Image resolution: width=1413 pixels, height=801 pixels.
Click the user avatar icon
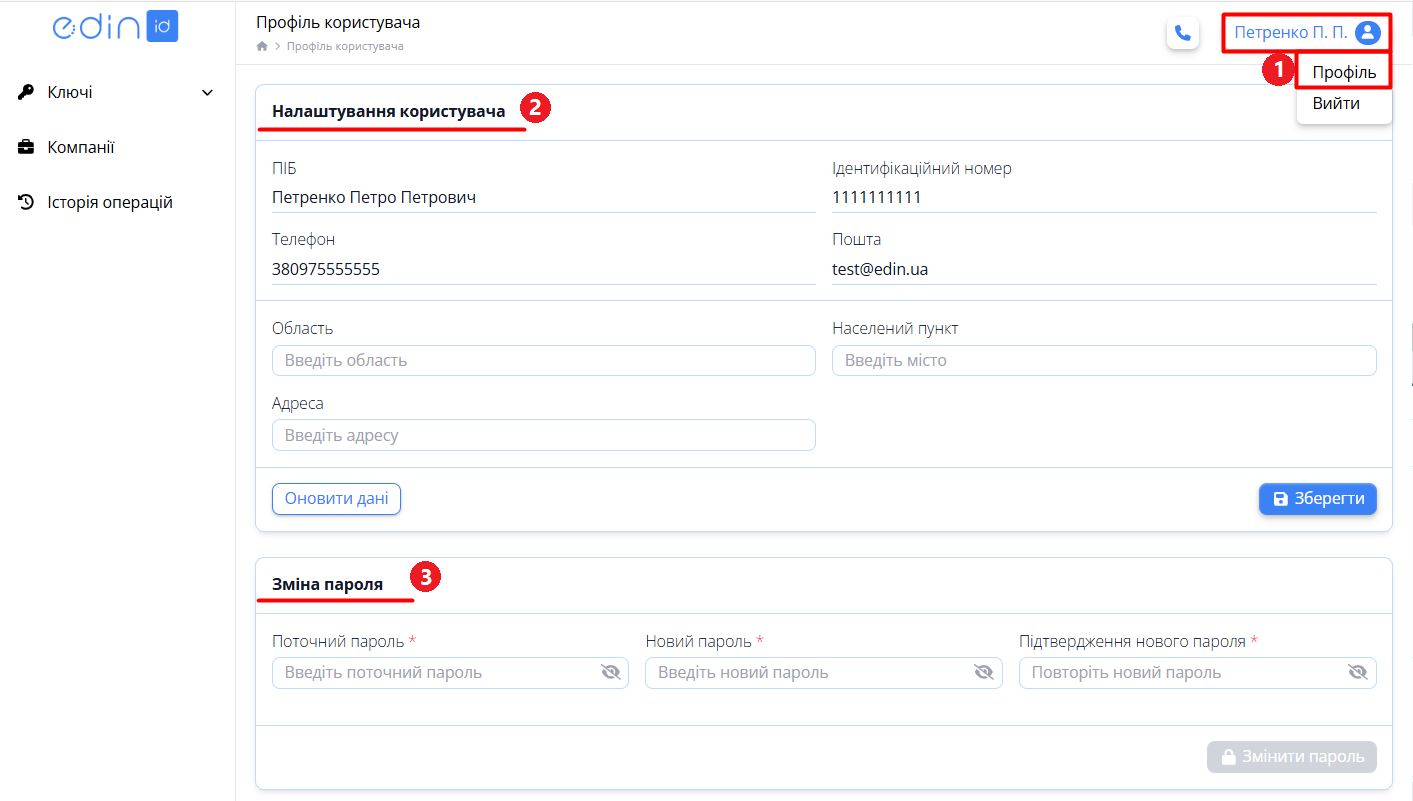click(x=1367, y=33)
